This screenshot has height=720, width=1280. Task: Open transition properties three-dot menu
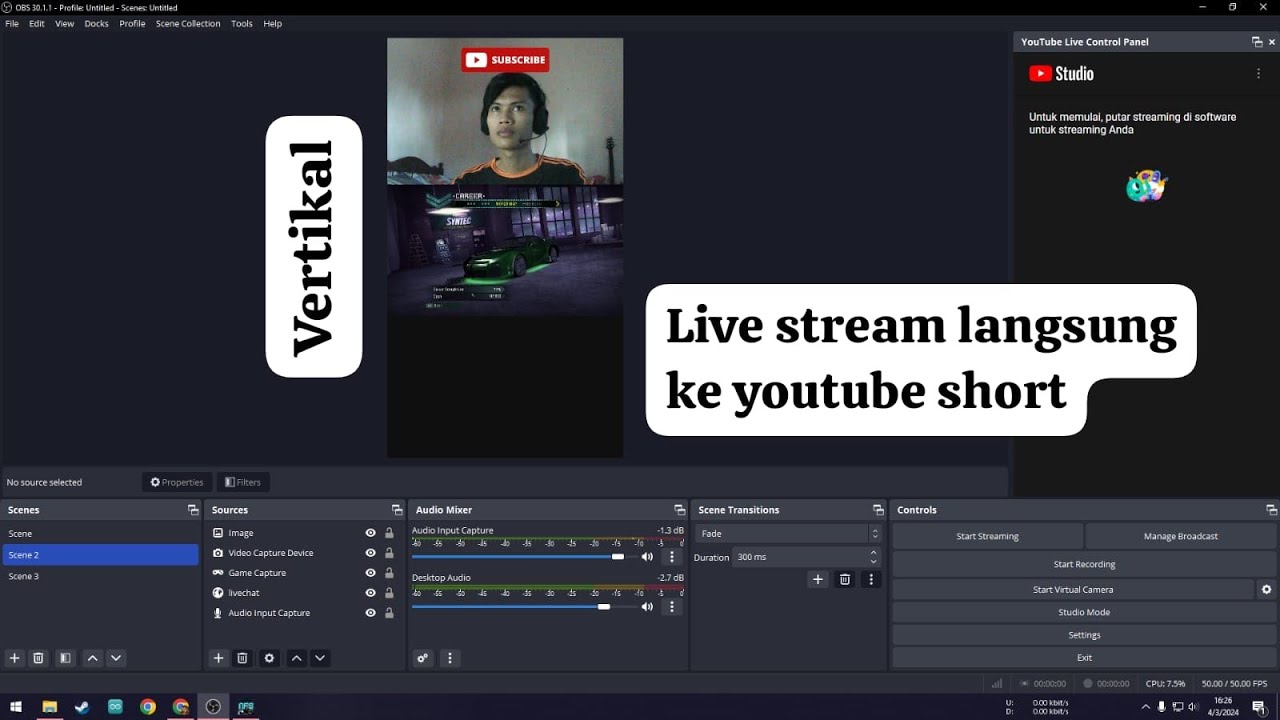tap(872, 579)
